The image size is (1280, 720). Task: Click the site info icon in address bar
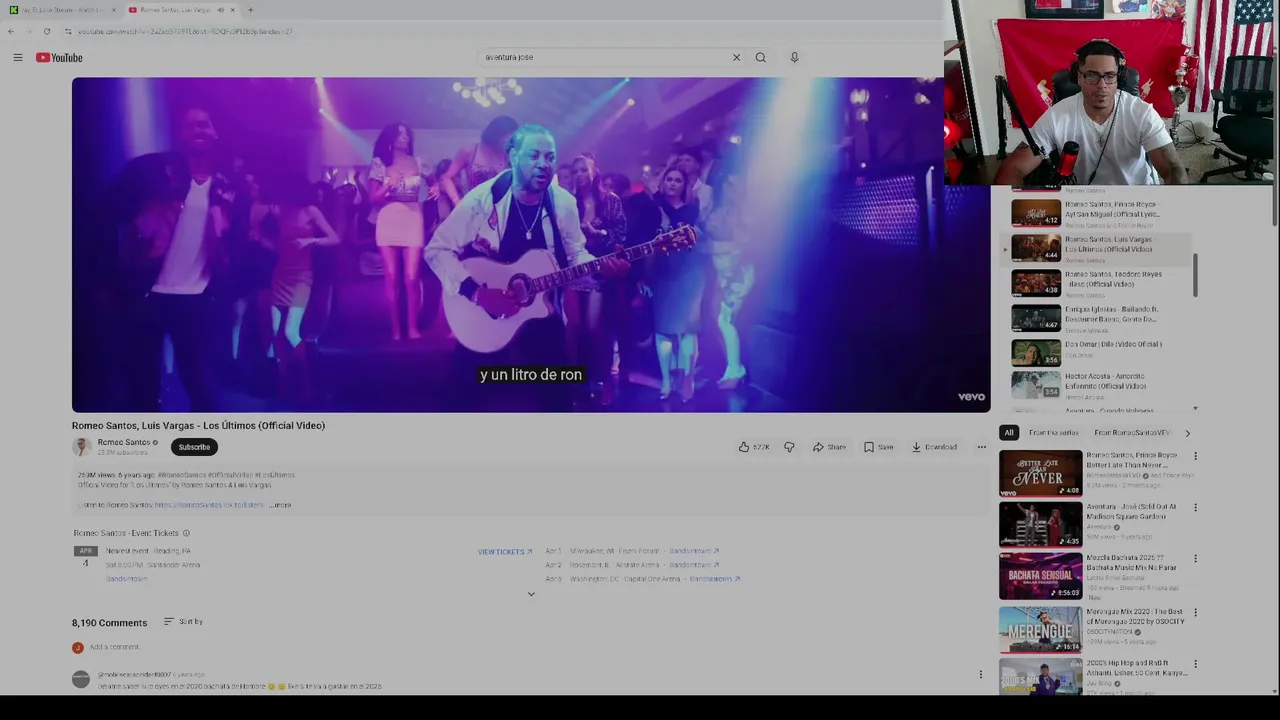68,32
